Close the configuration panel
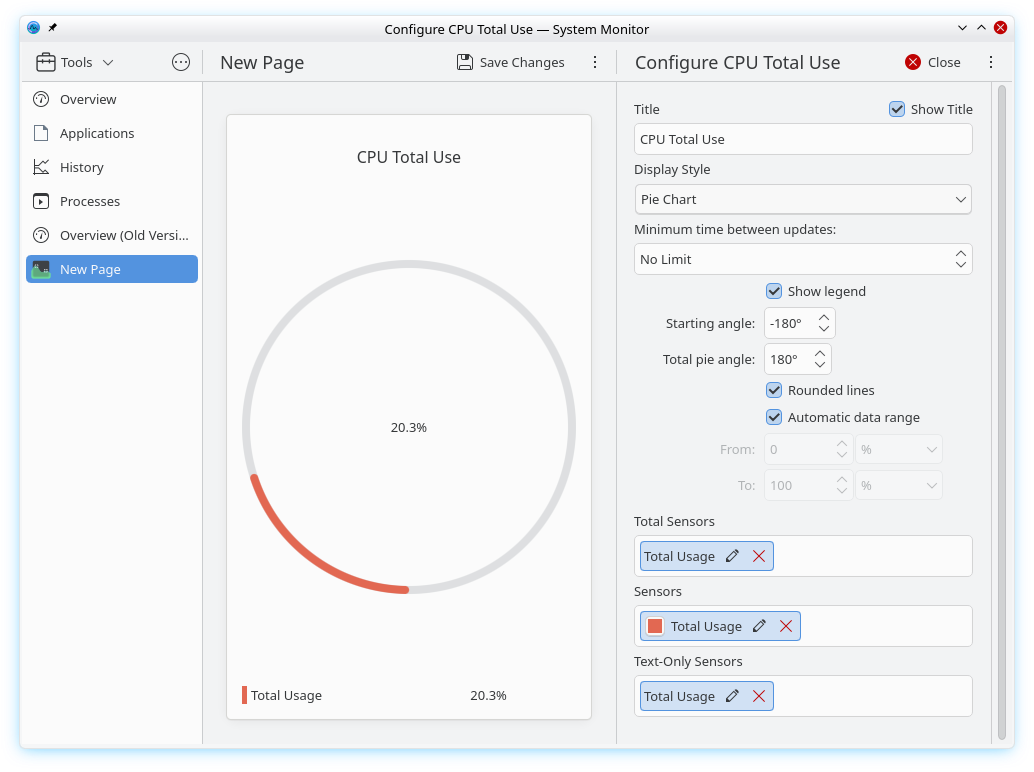This screenshot has height=772, width=1034. coord(932,62)
